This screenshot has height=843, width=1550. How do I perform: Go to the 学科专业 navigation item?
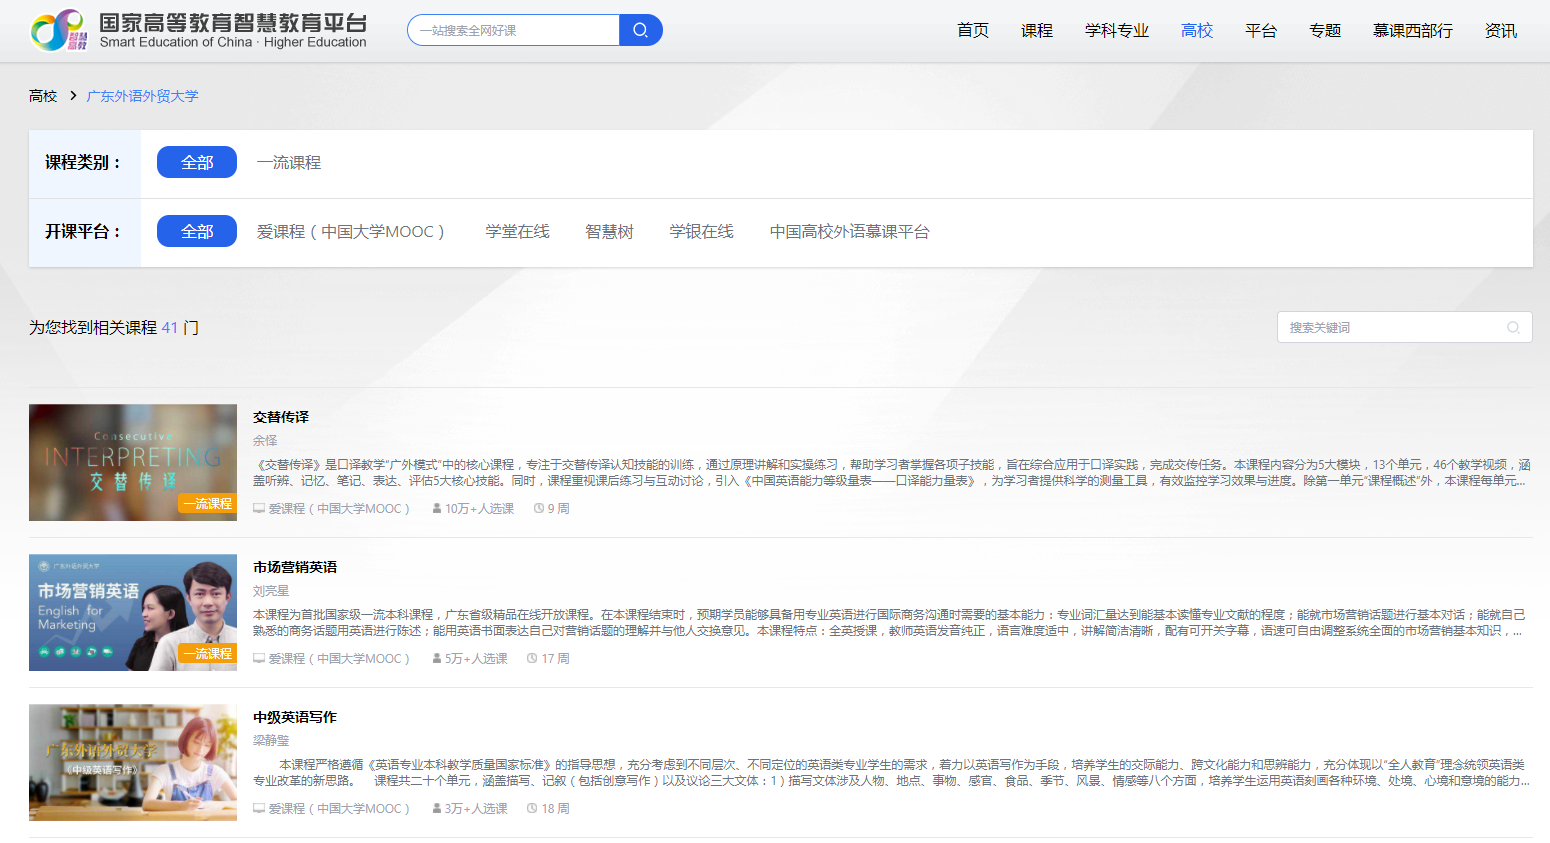coord(1116,31)
